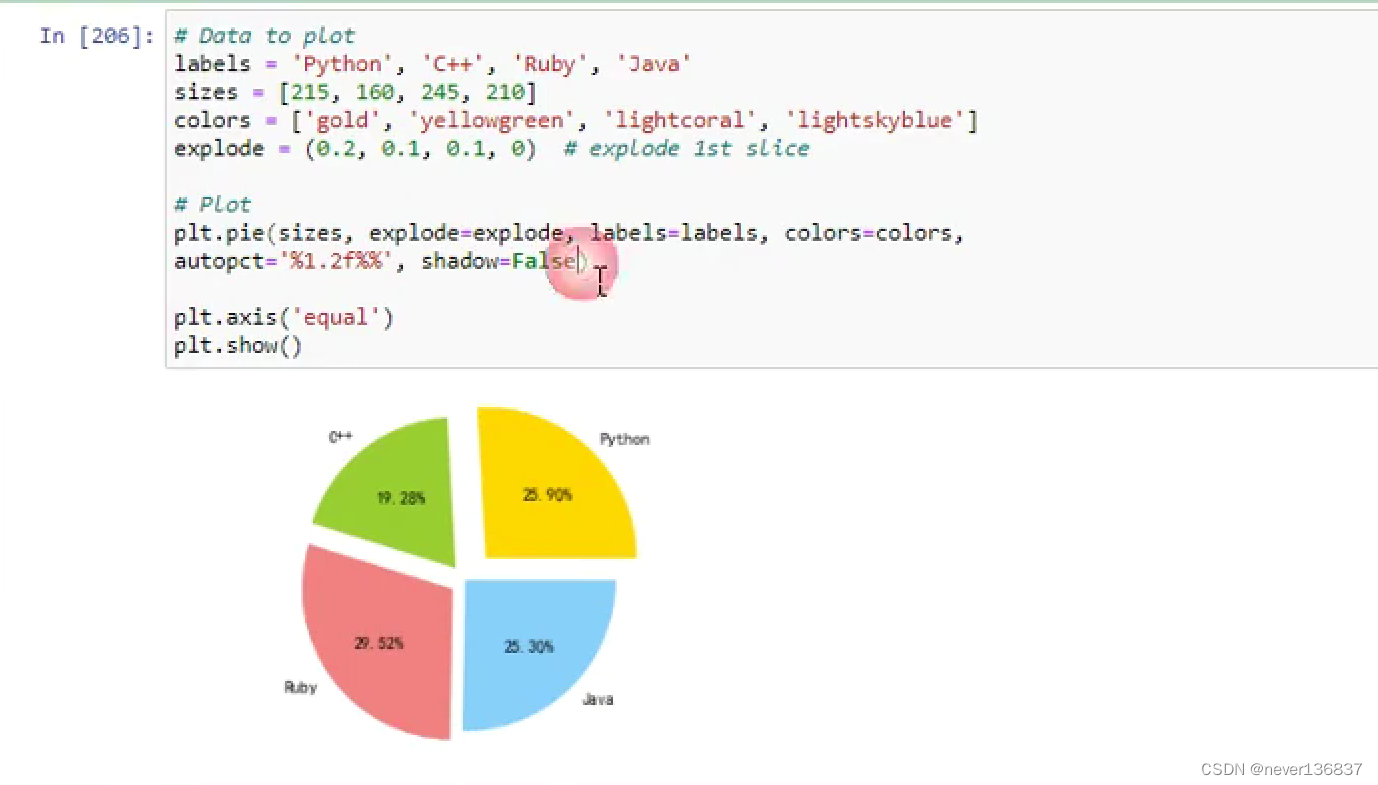Click the '# Plot' comment line
The image size is (1378, 785).
(x=212, y=204)
